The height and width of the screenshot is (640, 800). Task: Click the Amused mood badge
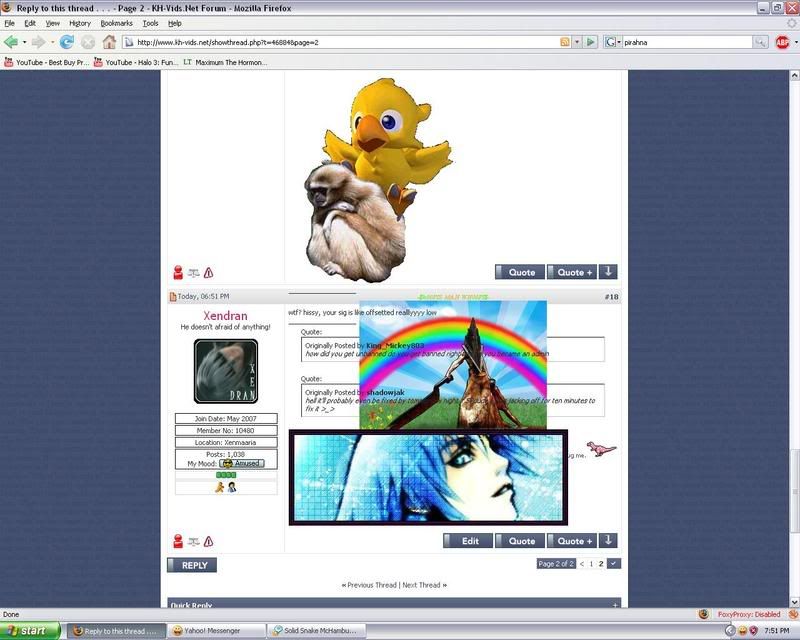click(x=242, y=463)
